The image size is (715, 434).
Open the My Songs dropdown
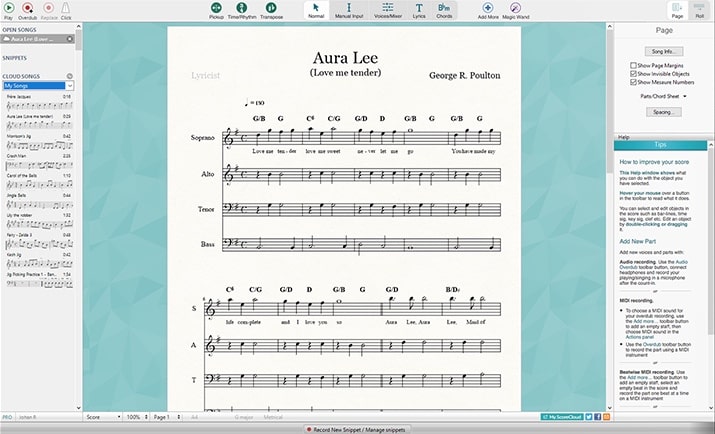tap(39, 86)
